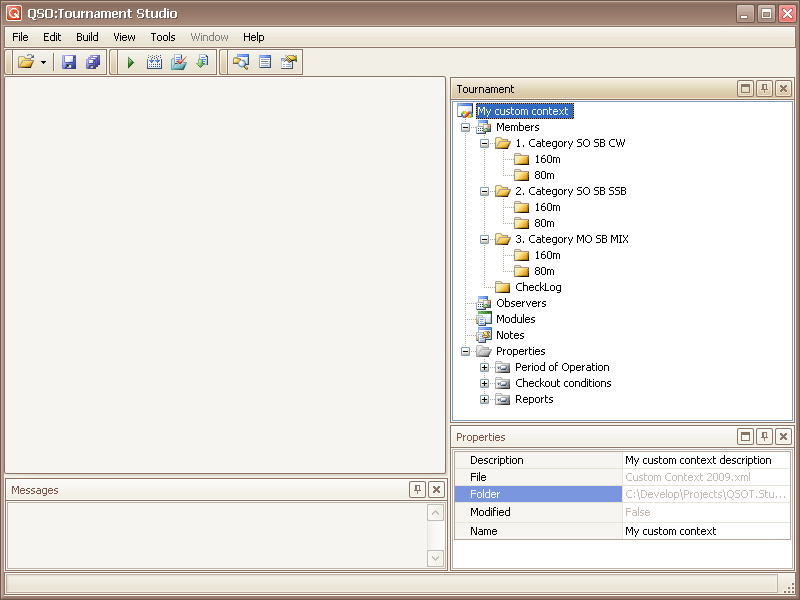This screenshot has height=600, width=800.
Task: Click the Notes node icon in tree
Action: coord(484,335)
